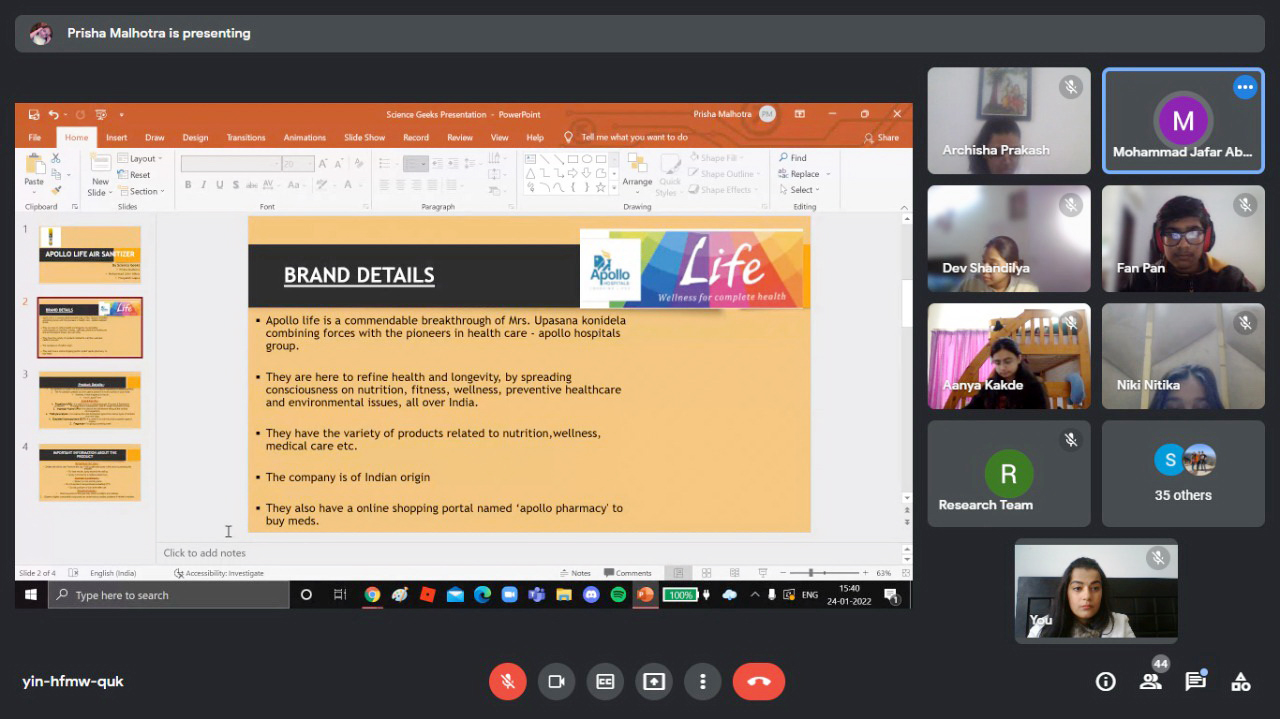Open Microsoft Teams from the taskbar
The height and width of the screenshot is (719, 1280).
536,595
